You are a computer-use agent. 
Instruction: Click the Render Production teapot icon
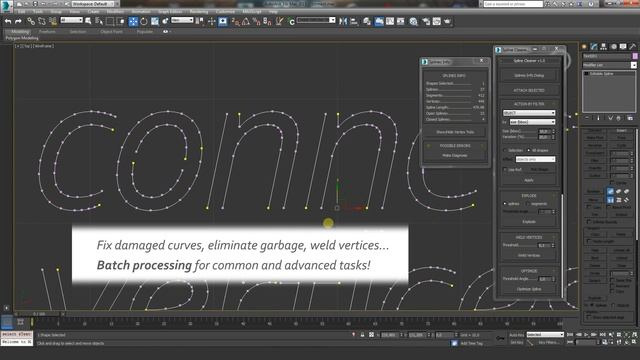click(x=447, y=22)
